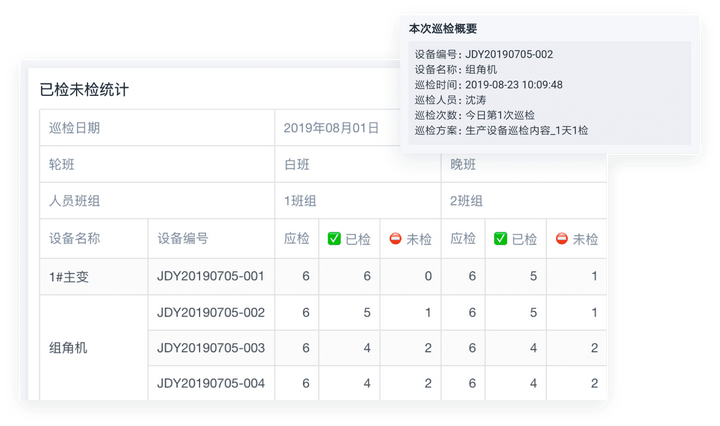This screenshot has height=426, width=720.
Task: Click 白班 应检 value 6 for JDY20190705-004
Action: tap(306, 383)
